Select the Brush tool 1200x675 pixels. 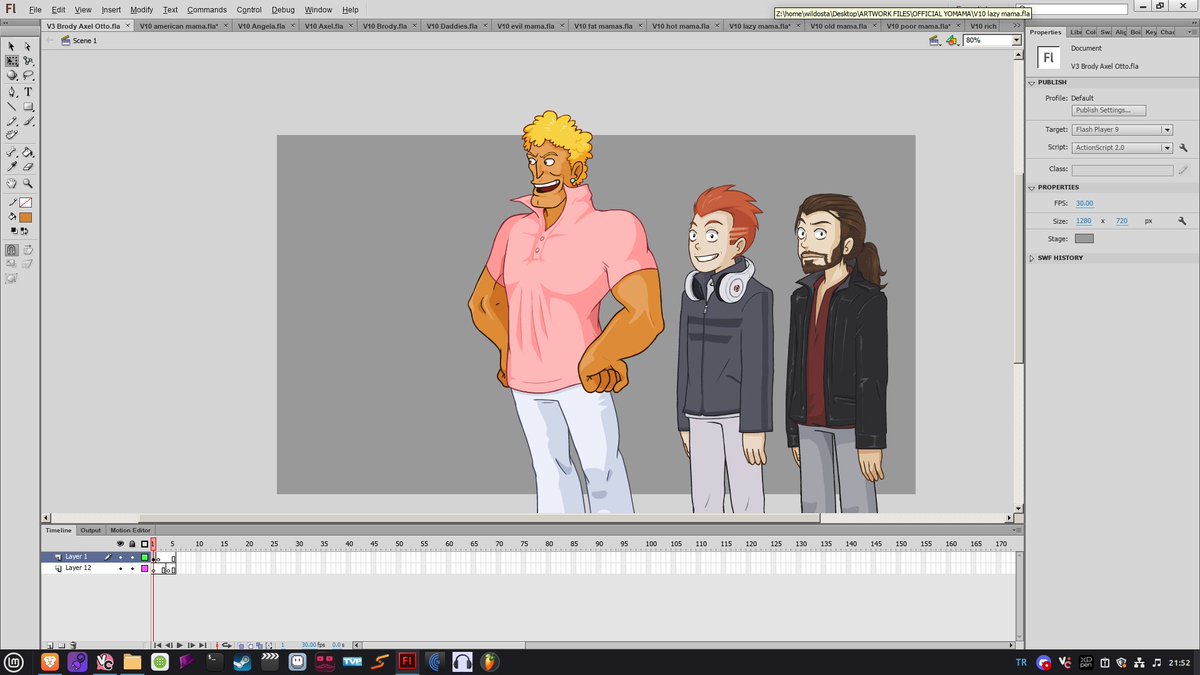(x=28, y=121)
